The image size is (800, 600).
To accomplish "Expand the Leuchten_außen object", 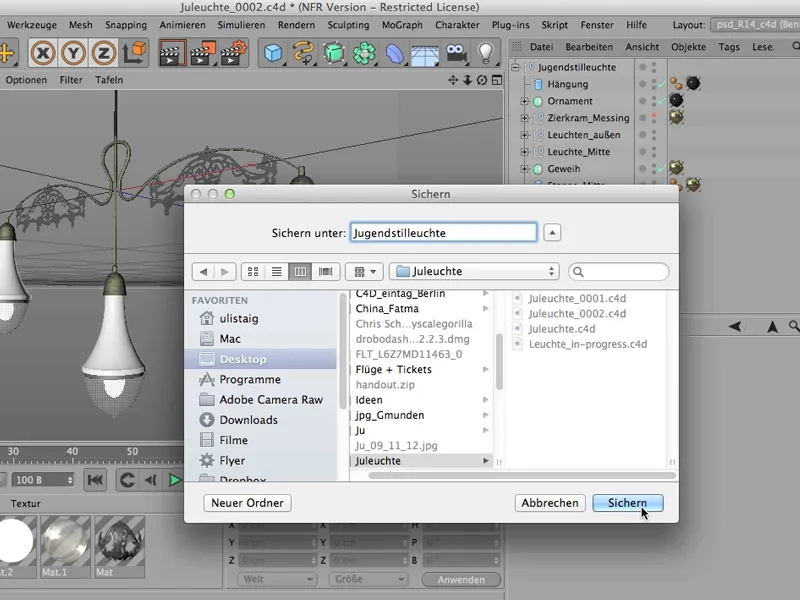I will [x=524, y=135].
